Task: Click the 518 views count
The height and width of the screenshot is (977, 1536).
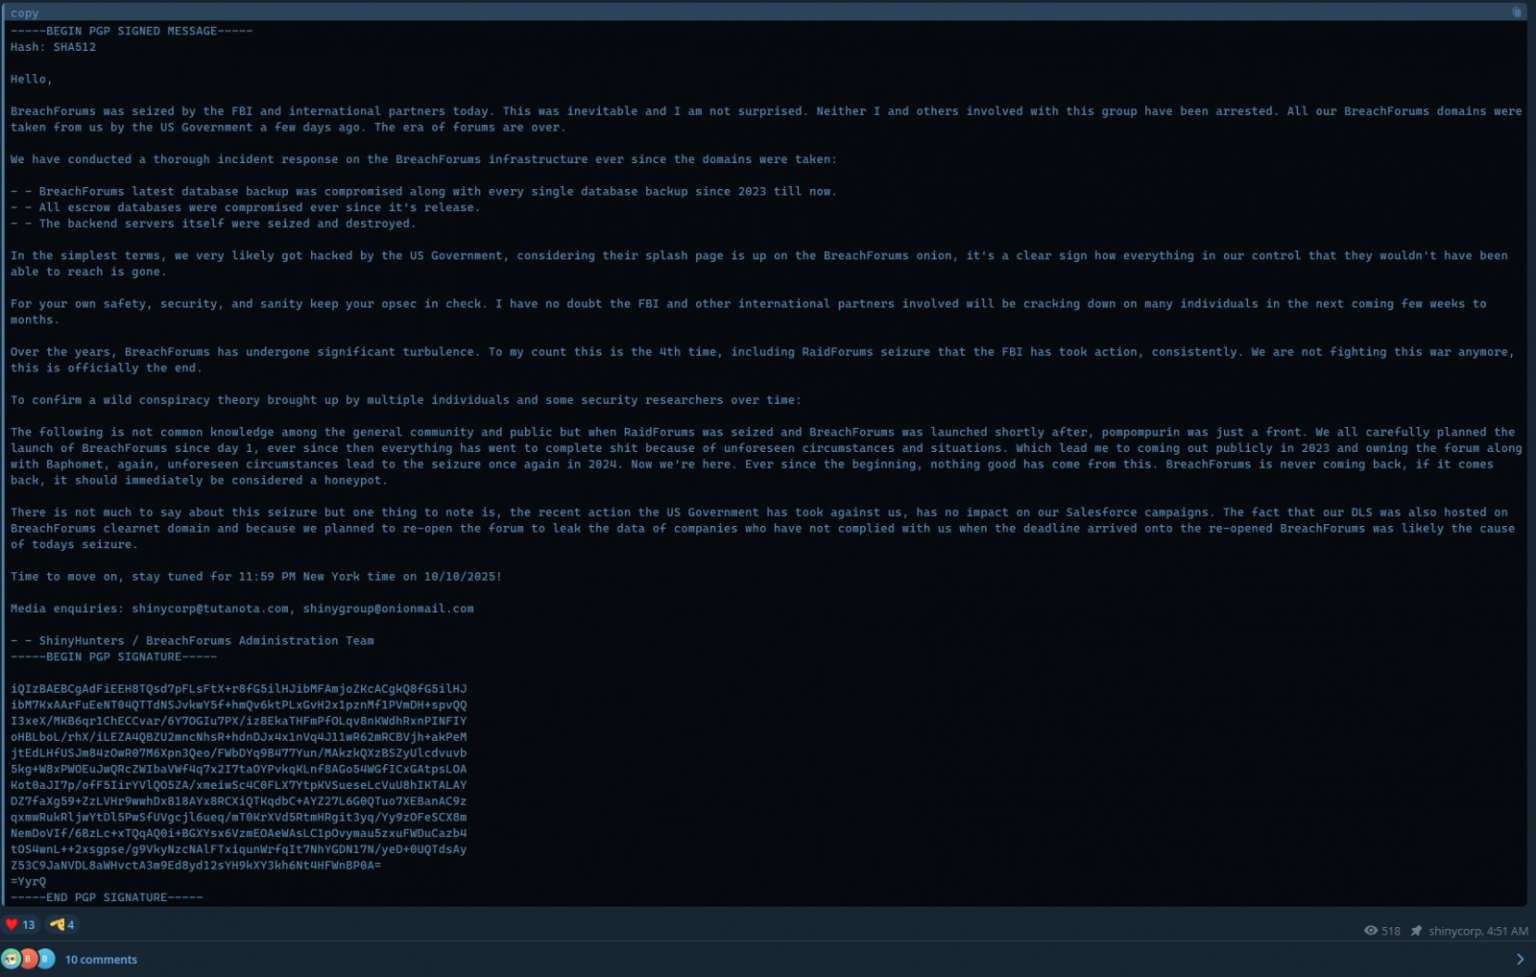Action: click(x=1391, y=931)
